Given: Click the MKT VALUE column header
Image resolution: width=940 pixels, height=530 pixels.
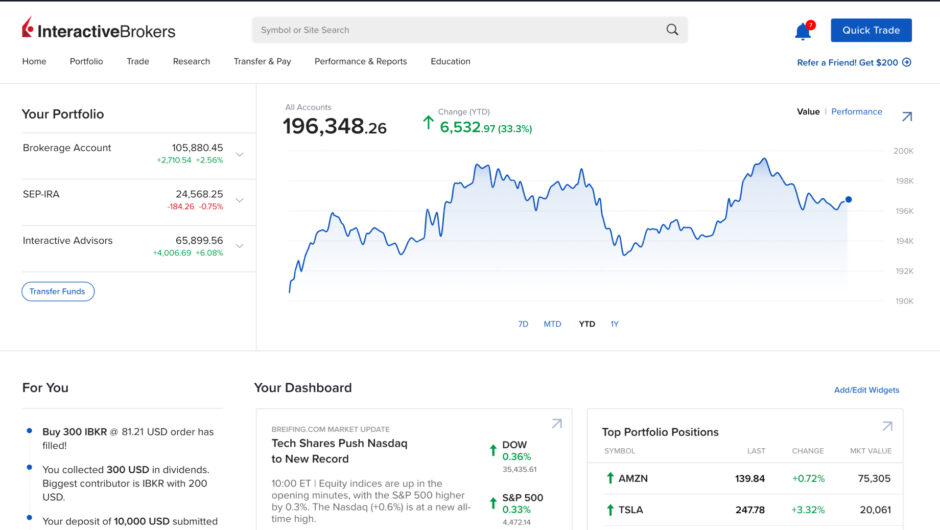Looking at the screenshot, I should click(870, 451).
